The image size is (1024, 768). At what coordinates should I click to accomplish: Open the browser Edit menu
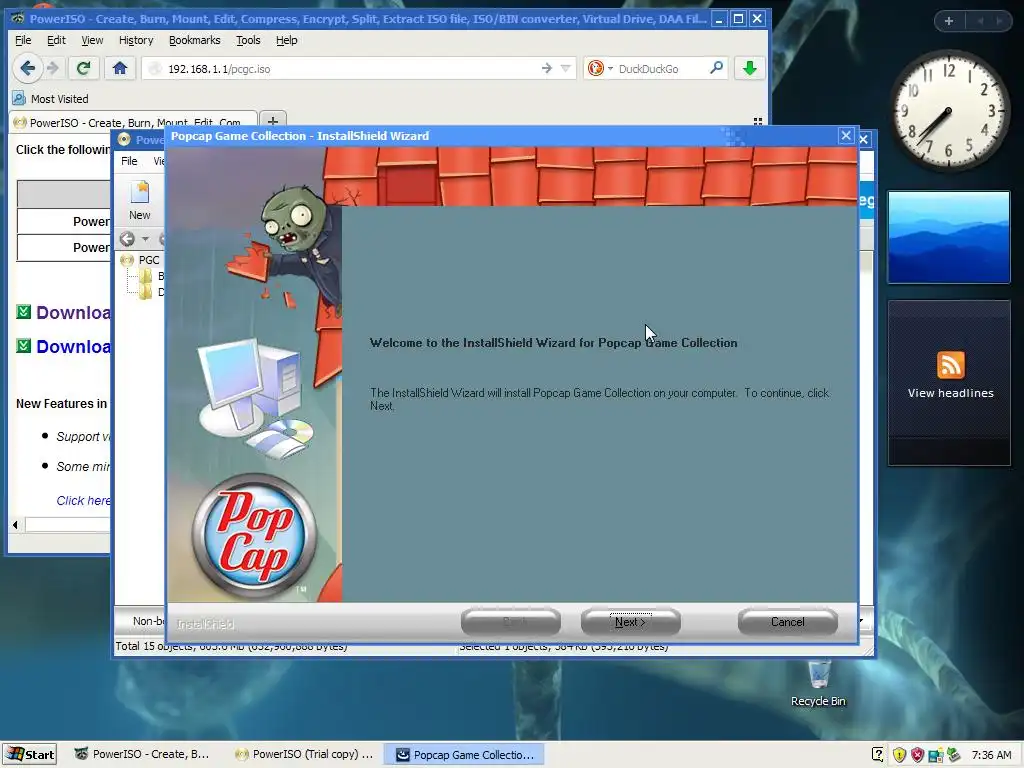tap(56, 40)
